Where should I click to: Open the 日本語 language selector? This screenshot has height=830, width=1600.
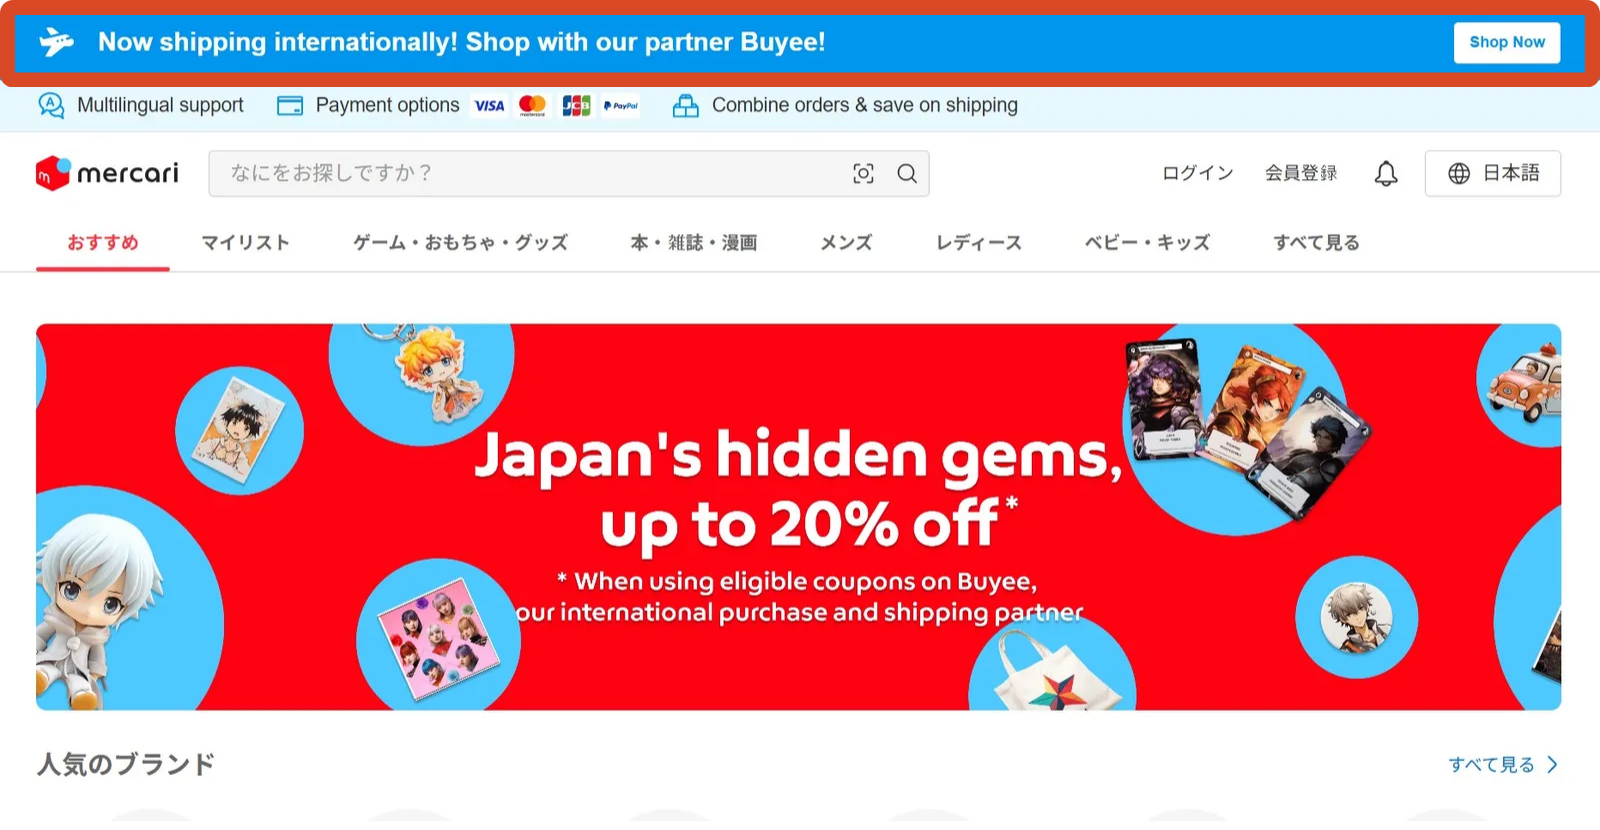[1493, 174]
